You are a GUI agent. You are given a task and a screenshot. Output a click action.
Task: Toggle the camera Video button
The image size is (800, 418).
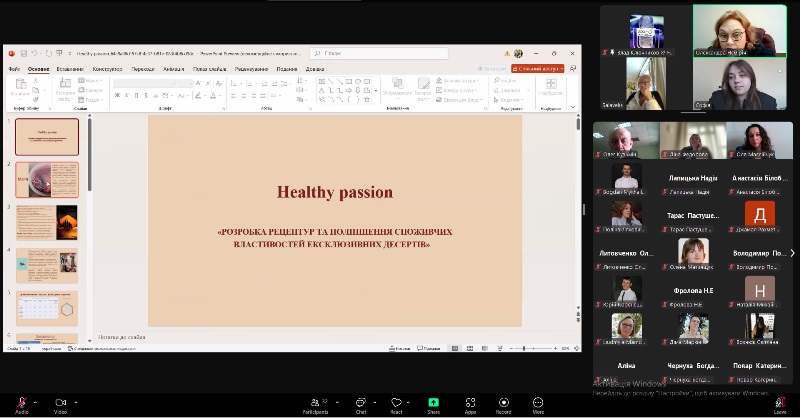(x=60, y=403)
